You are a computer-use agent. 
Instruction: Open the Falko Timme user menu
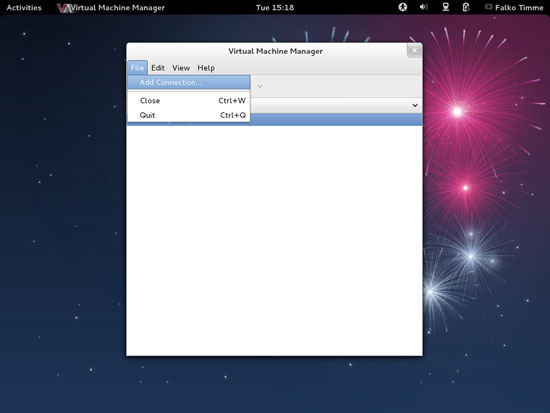[x=519, y=7]
